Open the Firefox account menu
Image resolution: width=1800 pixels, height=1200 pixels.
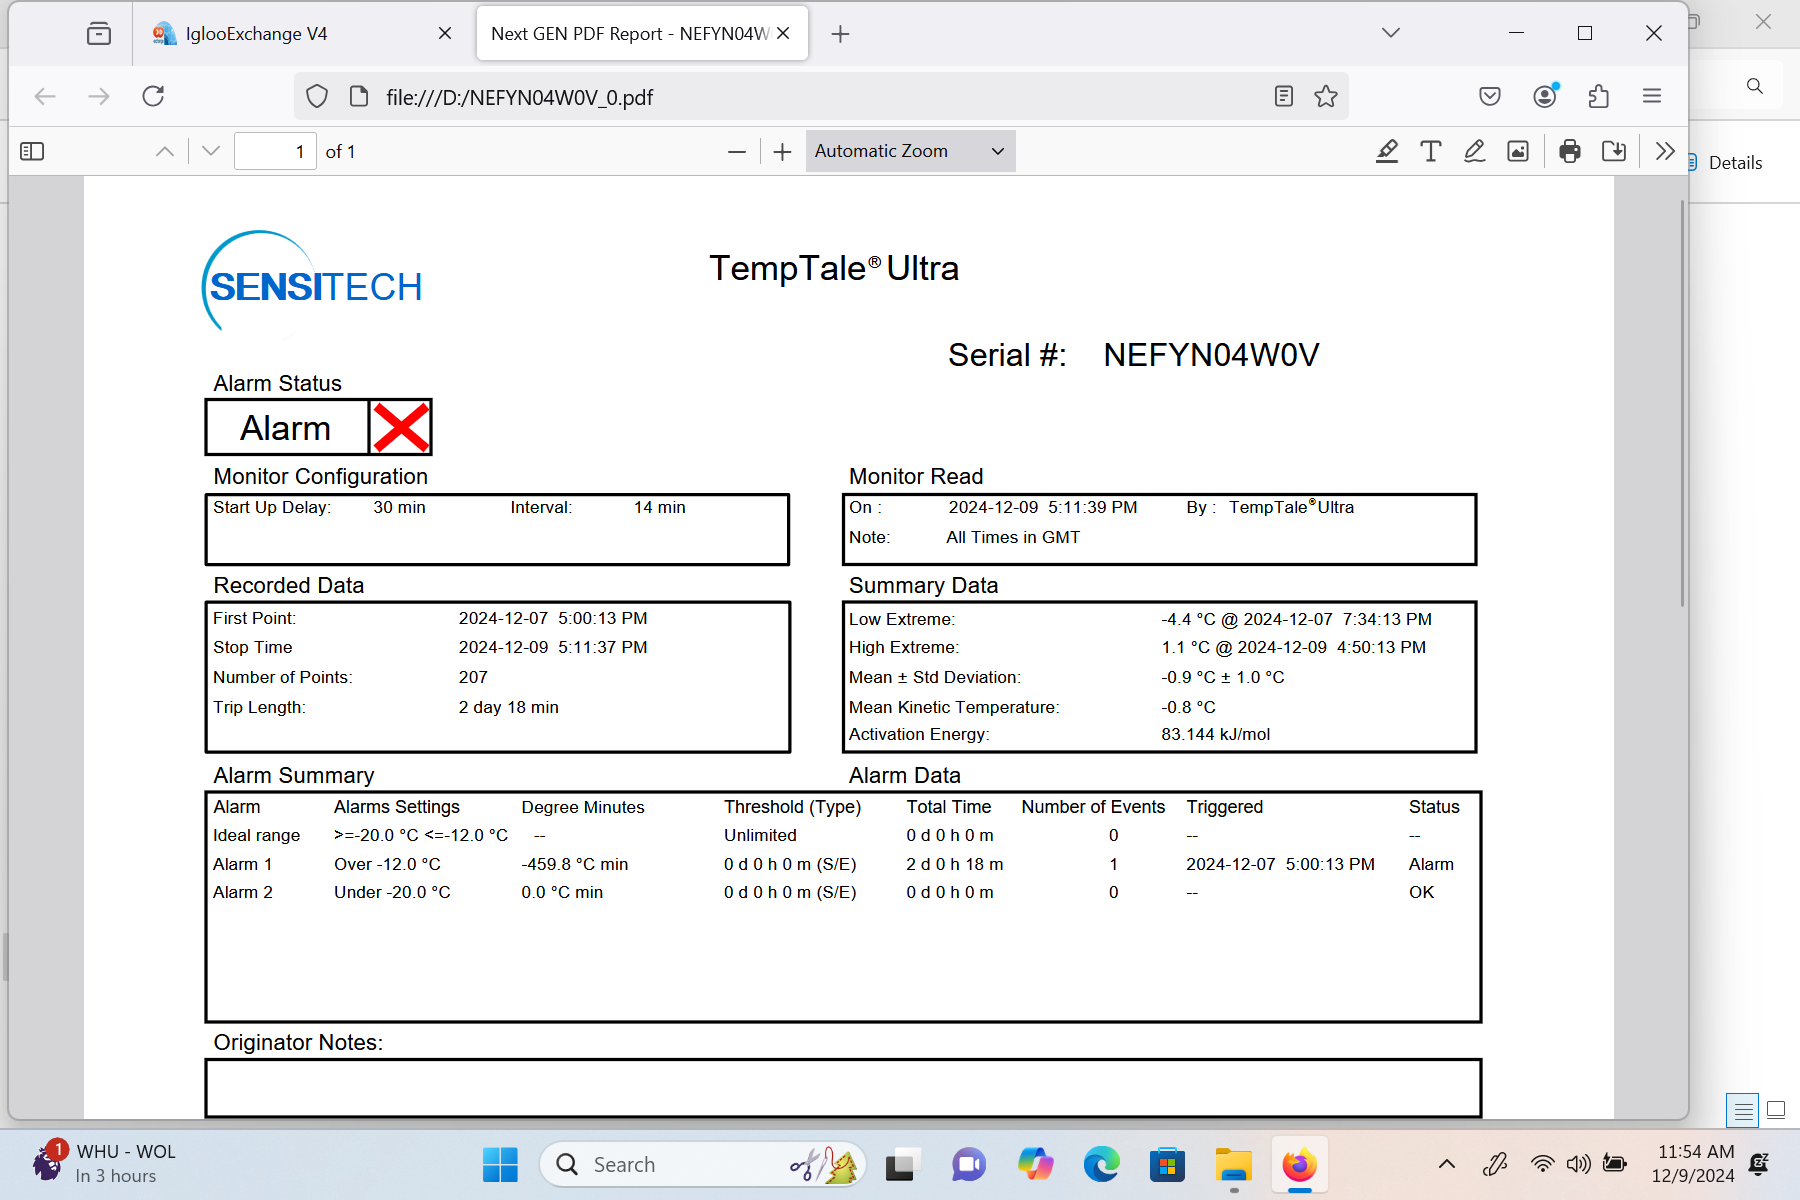tap(1545, 96)
